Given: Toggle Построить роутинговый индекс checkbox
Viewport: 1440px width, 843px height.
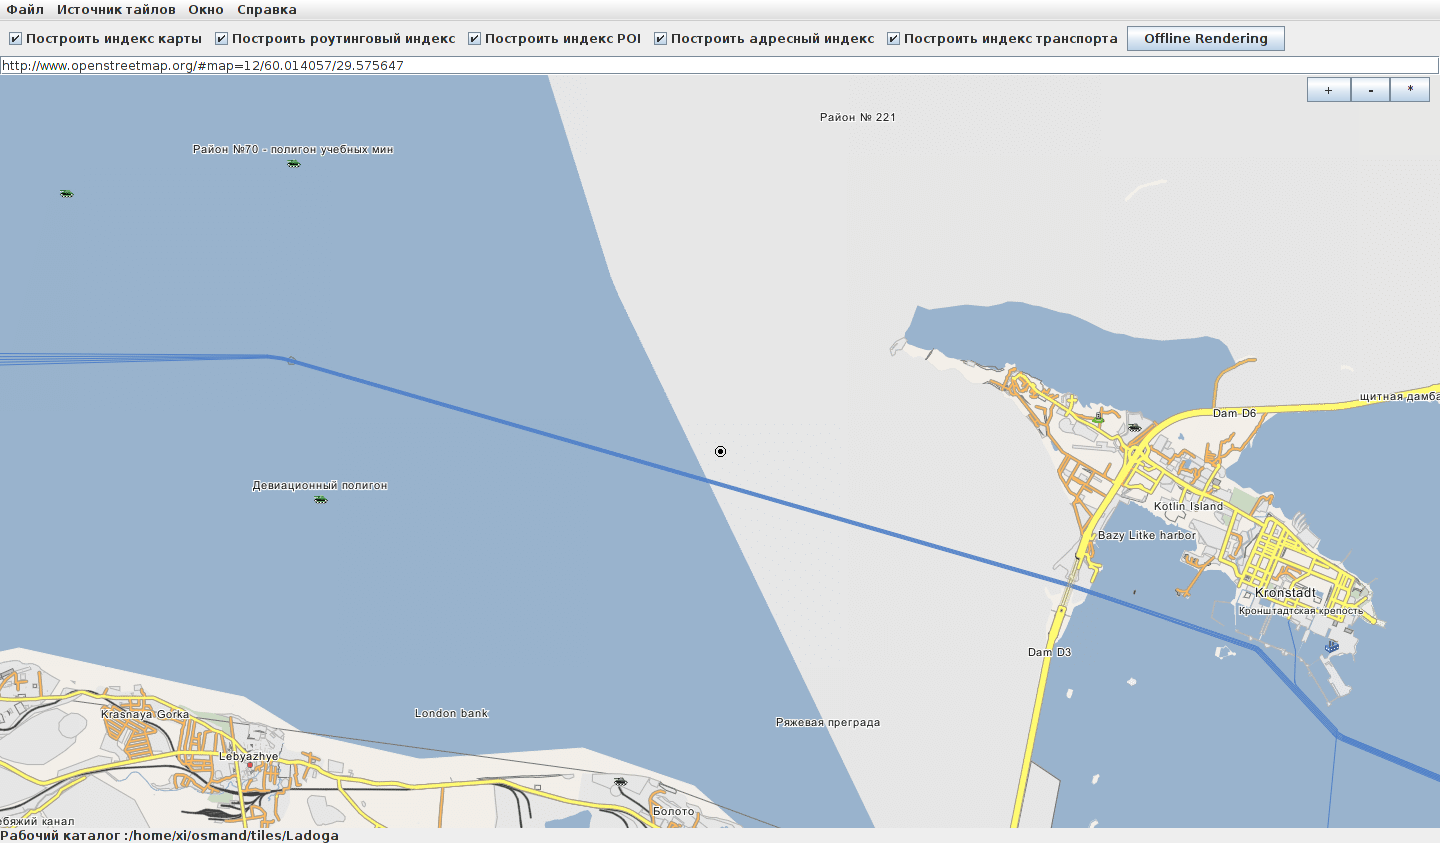Looking at the screenshot, I should tap(221, 39).
